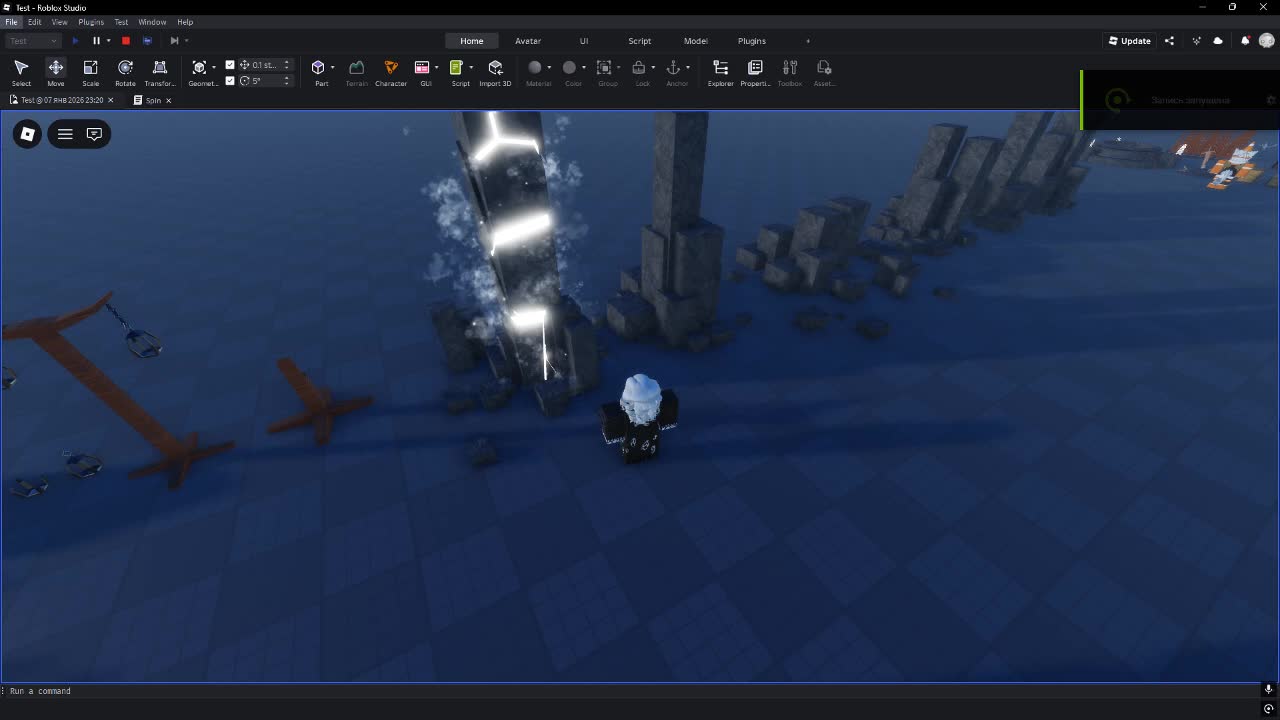Toggle client/server view button
The image size is (1280, 720).
pyautogui.click(x=147, y=41)
